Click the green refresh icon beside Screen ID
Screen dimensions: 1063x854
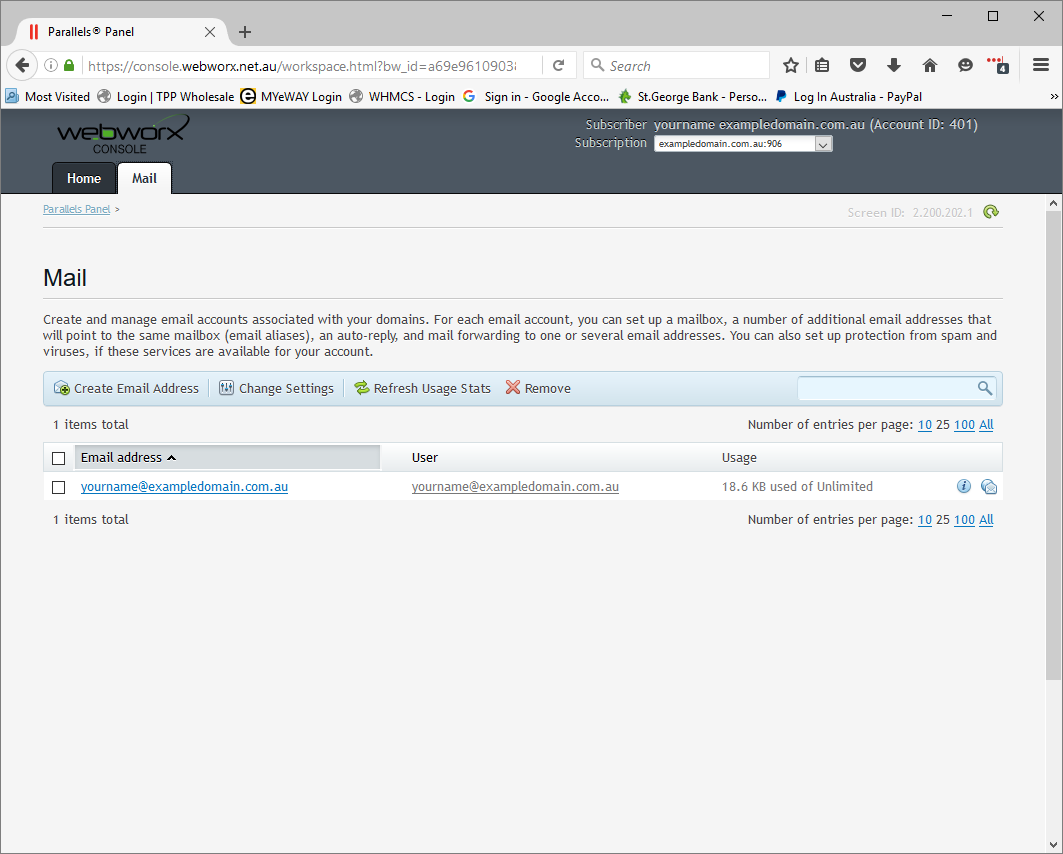pyautogui.click(x=990, y=212)
